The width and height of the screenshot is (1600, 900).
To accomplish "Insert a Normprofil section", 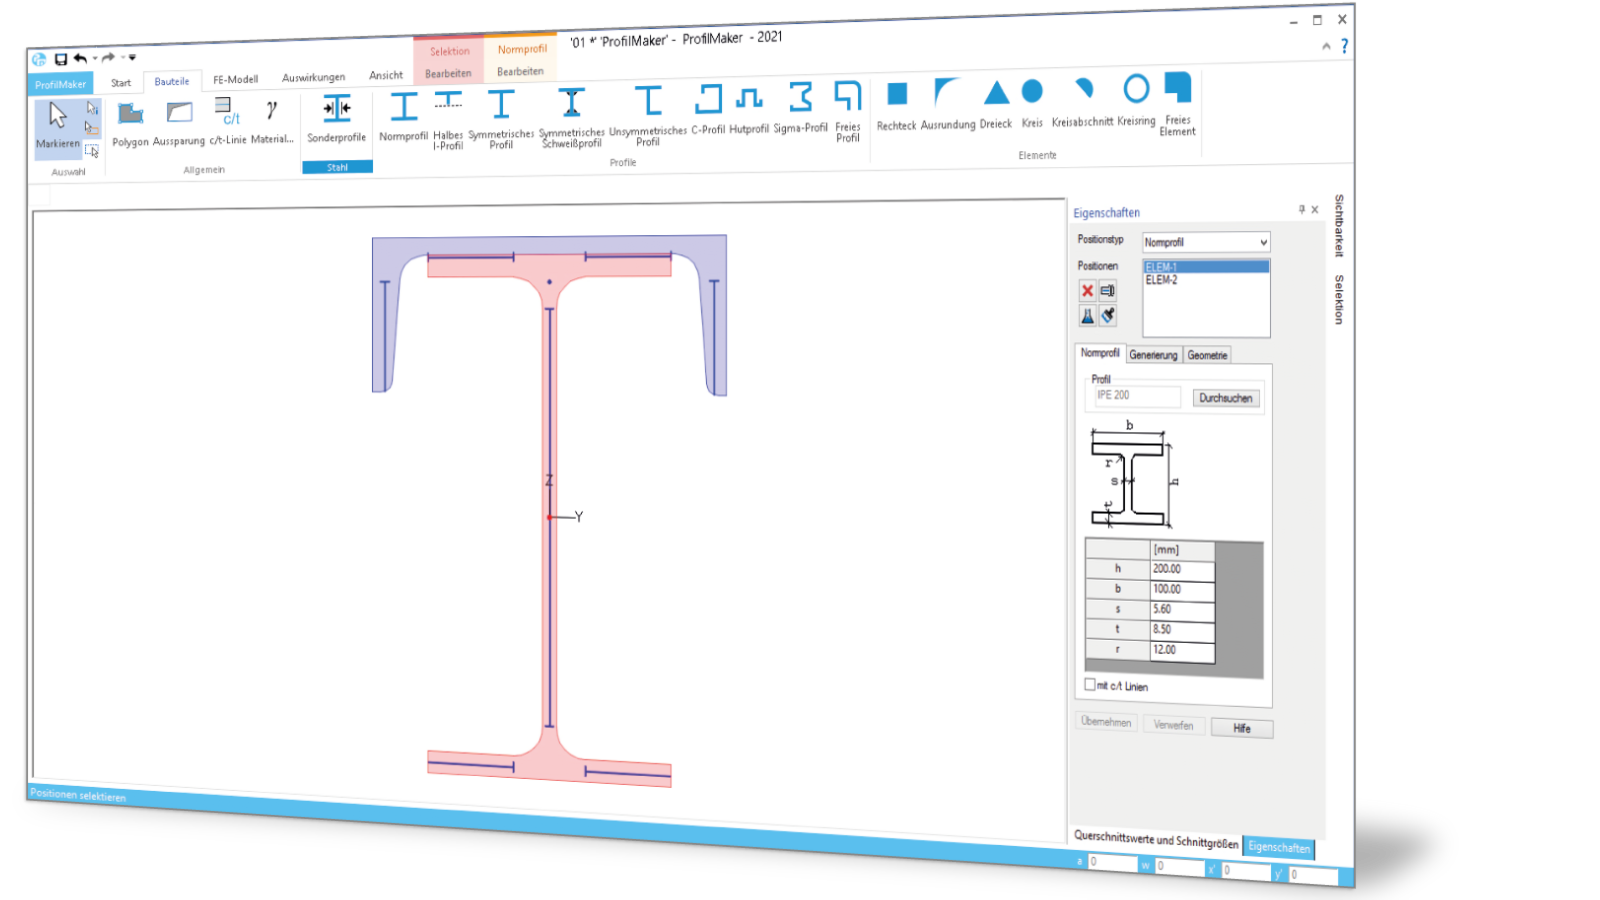I will (403, 117).
